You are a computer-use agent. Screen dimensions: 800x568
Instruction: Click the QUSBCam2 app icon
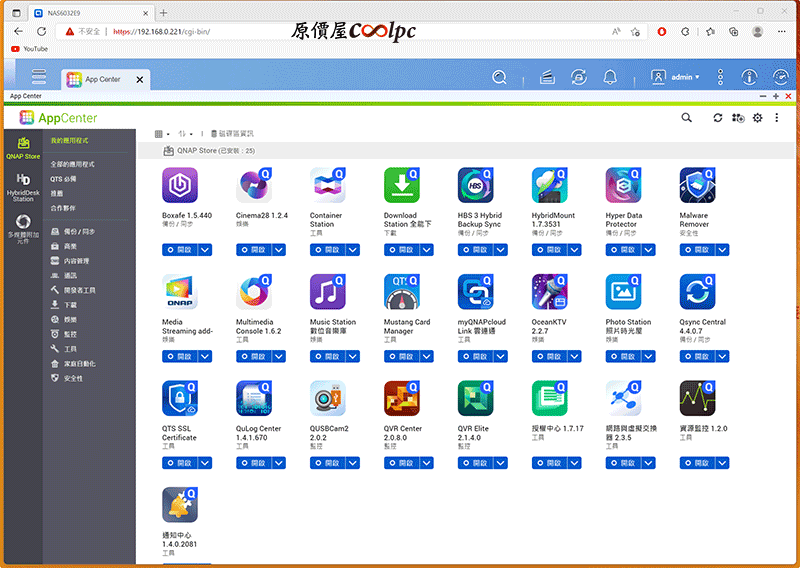click(328, 399)
